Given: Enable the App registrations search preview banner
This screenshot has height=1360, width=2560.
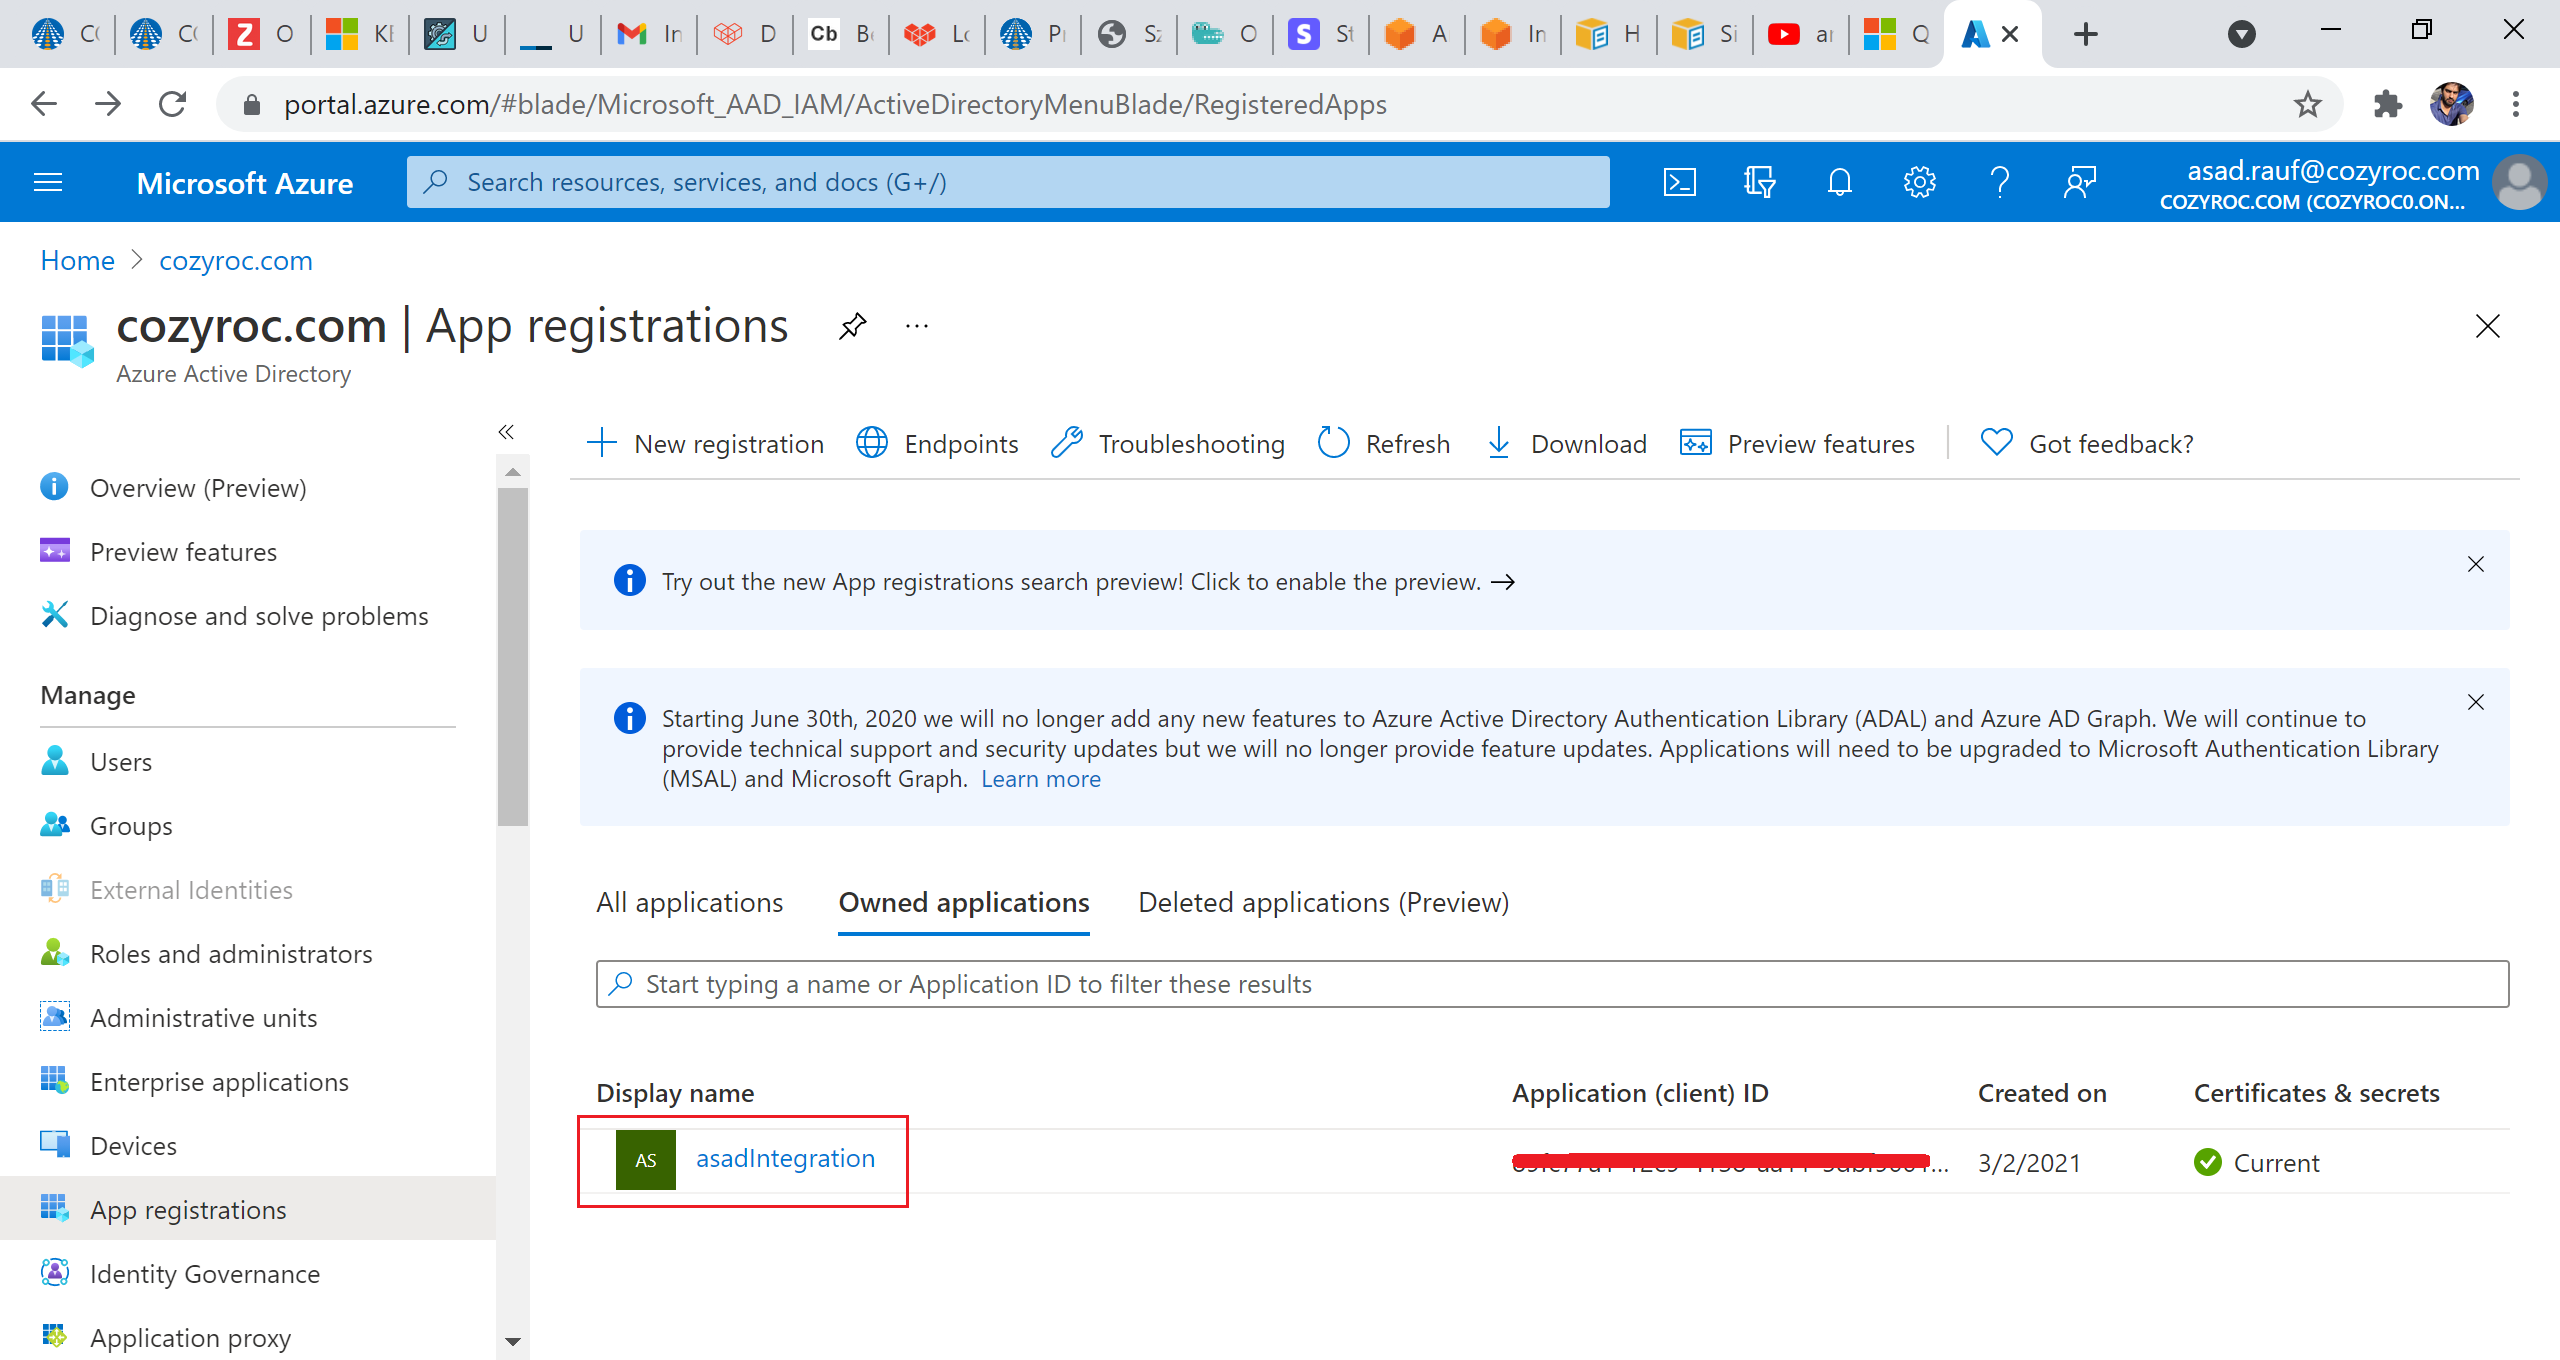Looking at the screenshot, I should [1088, 582].
